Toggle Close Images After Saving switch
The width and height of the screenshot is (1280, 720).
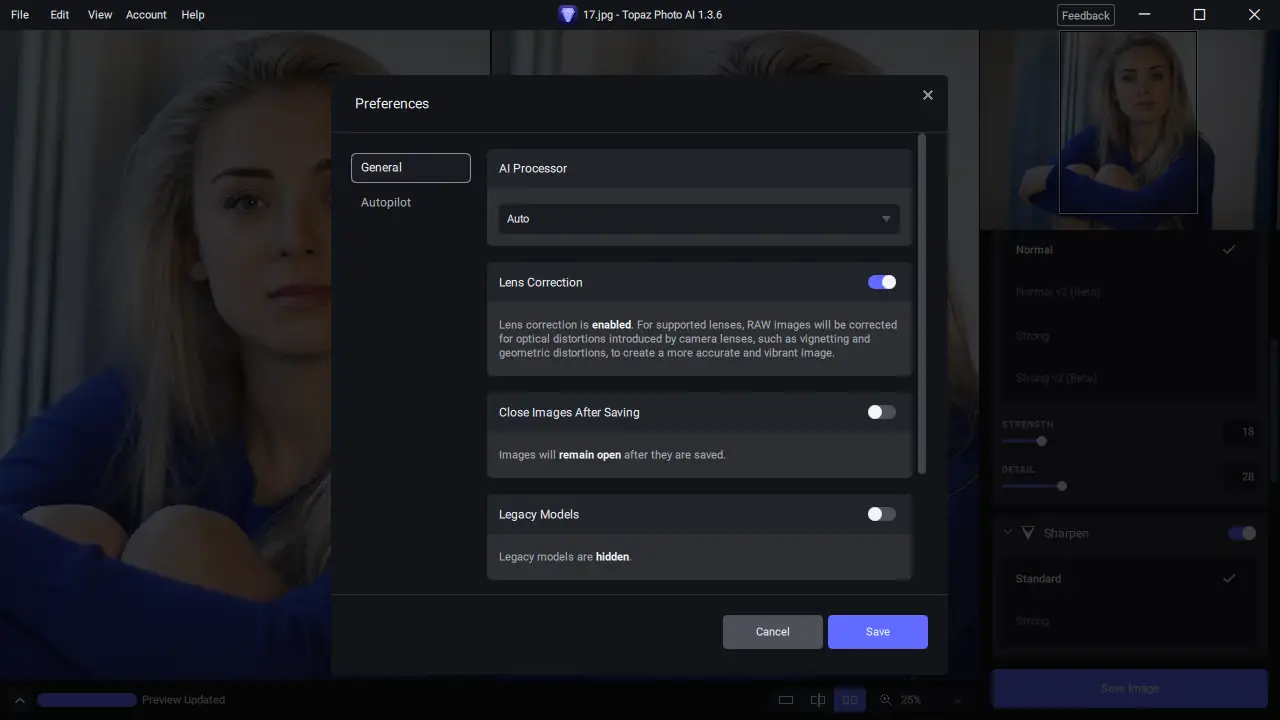coord(882,412)
